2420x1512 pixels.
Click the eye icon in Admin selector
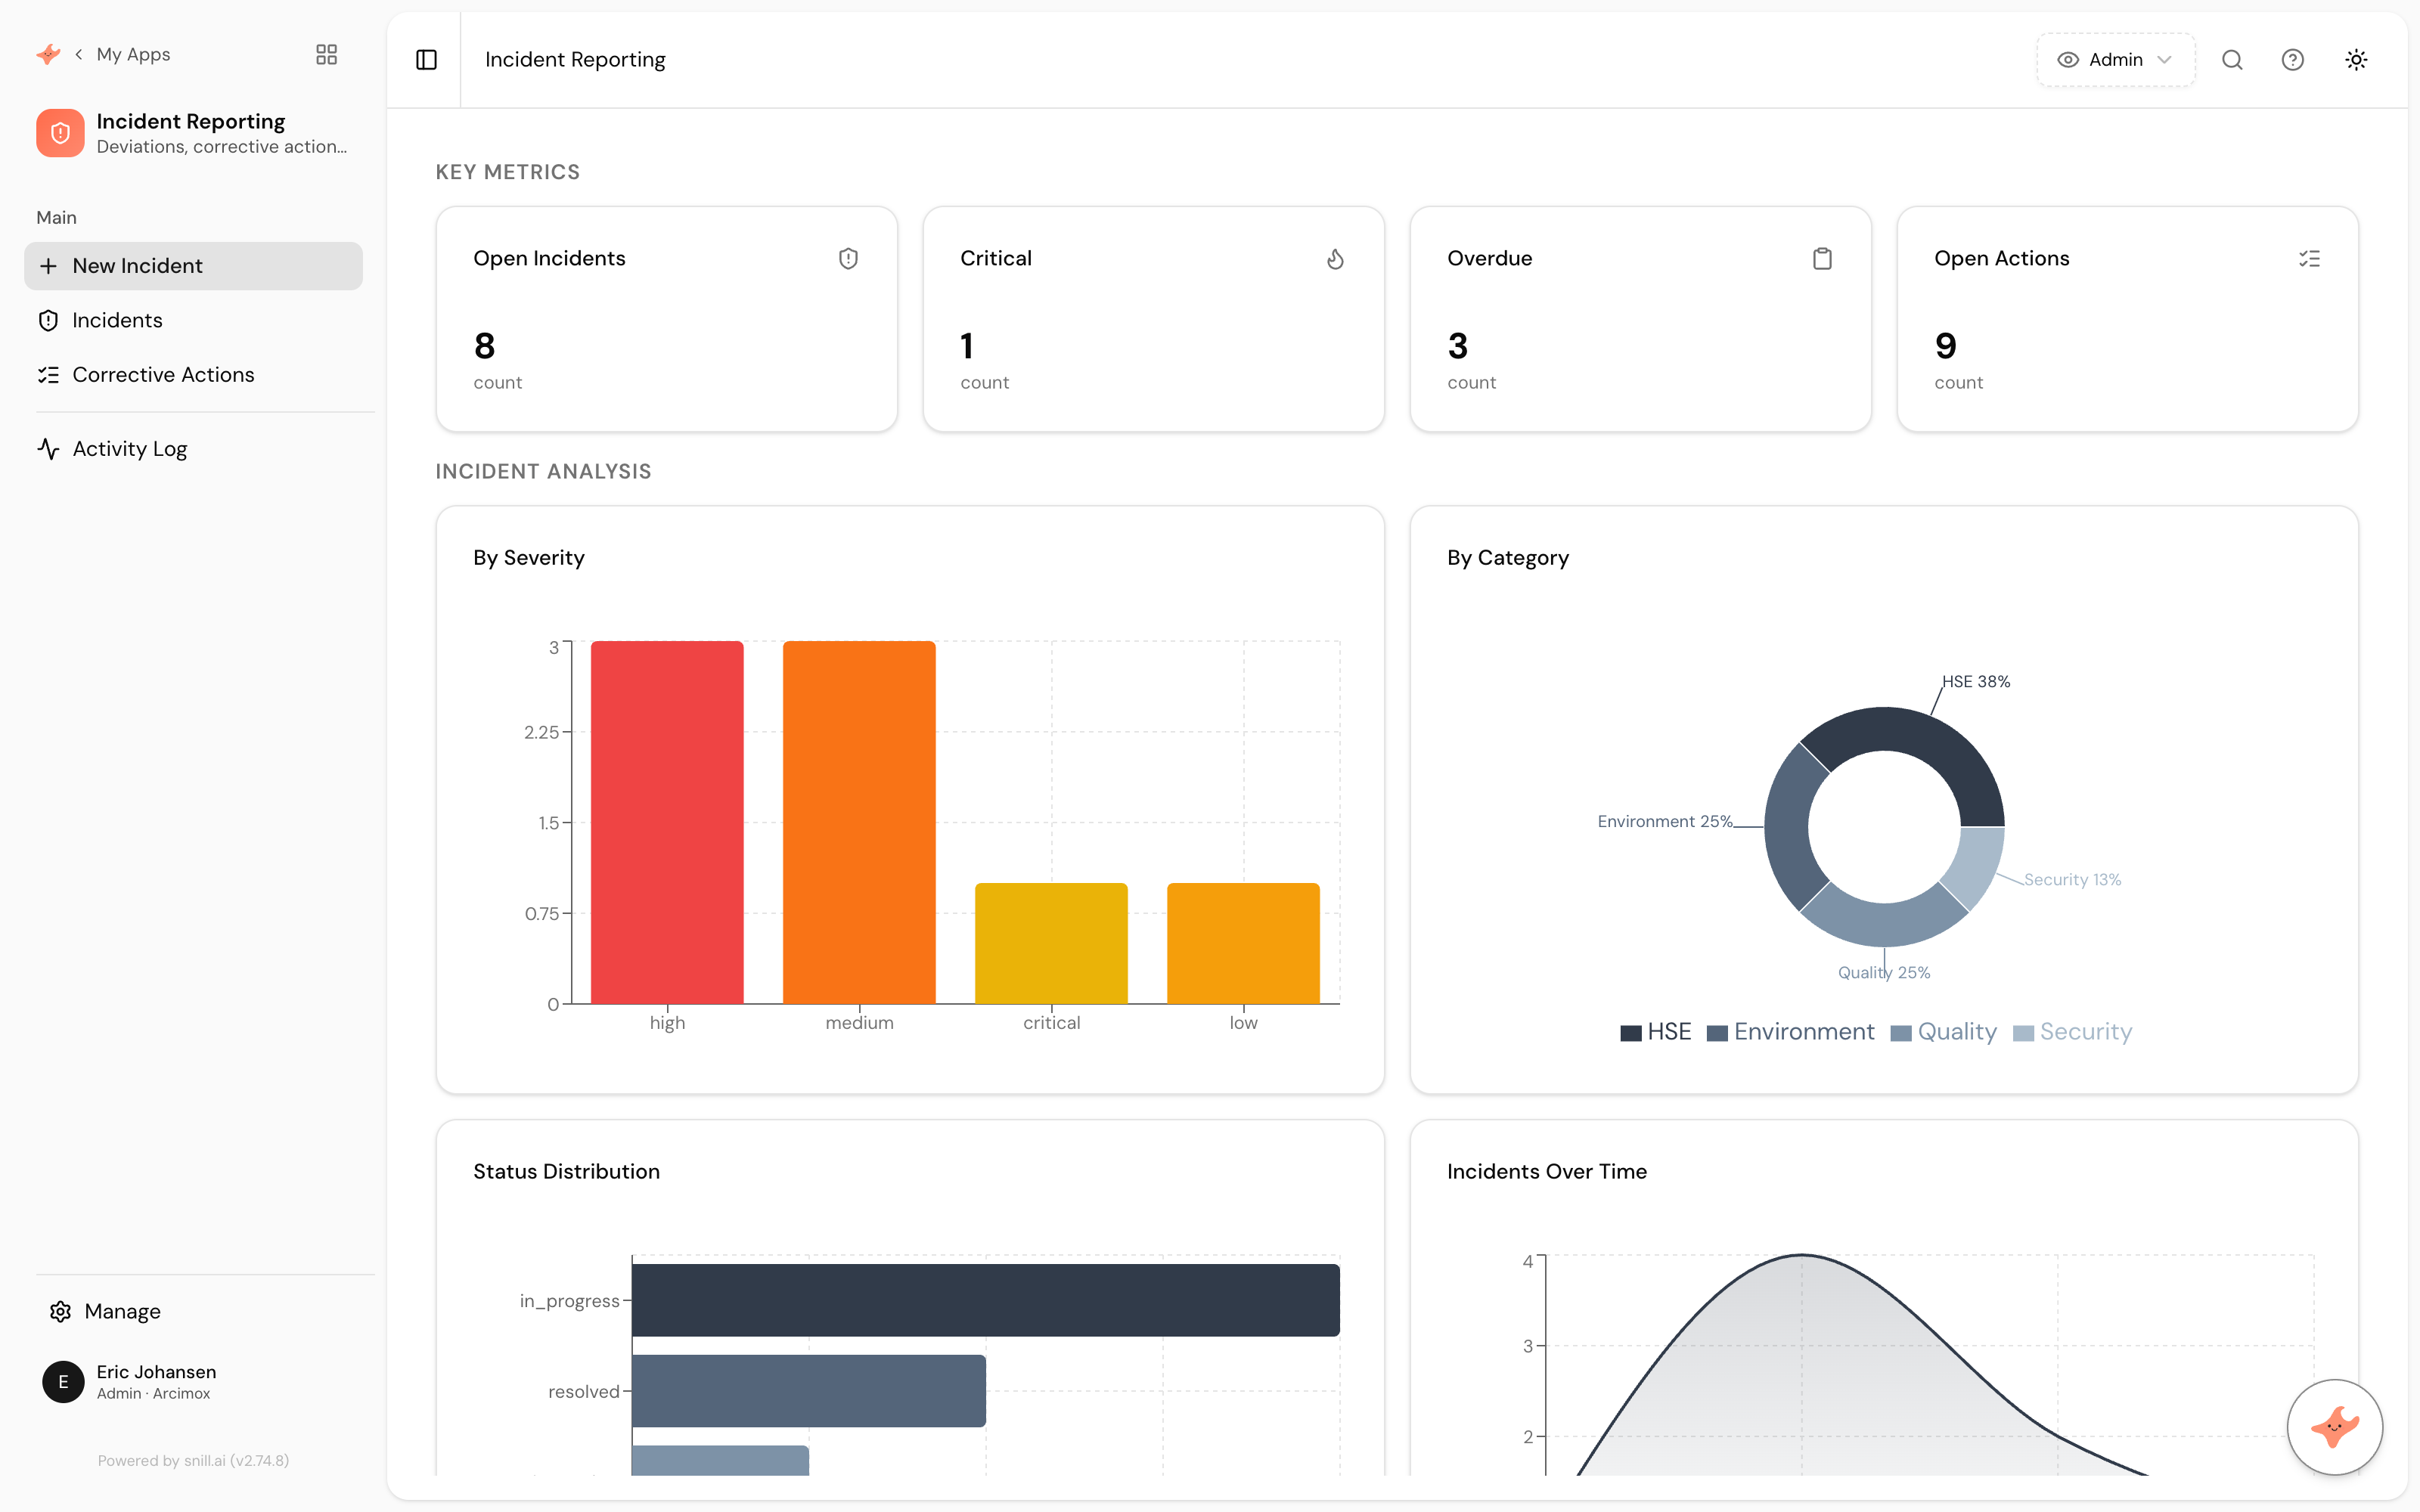click(x=2068, y=60)
